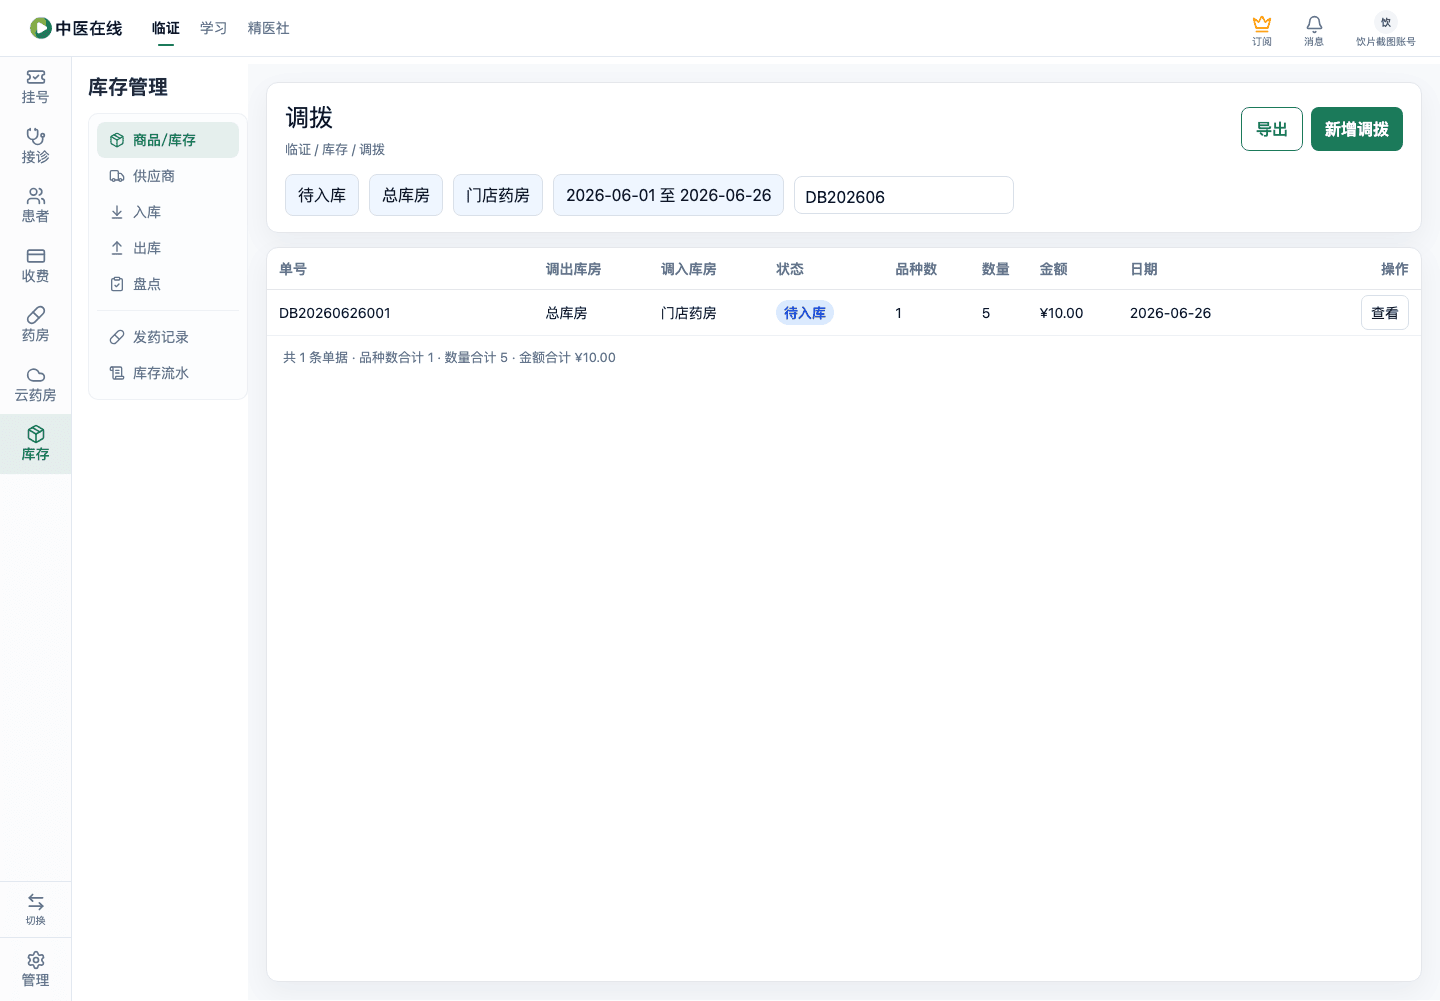Click the 订阅 crown icon

[1262, 23]
